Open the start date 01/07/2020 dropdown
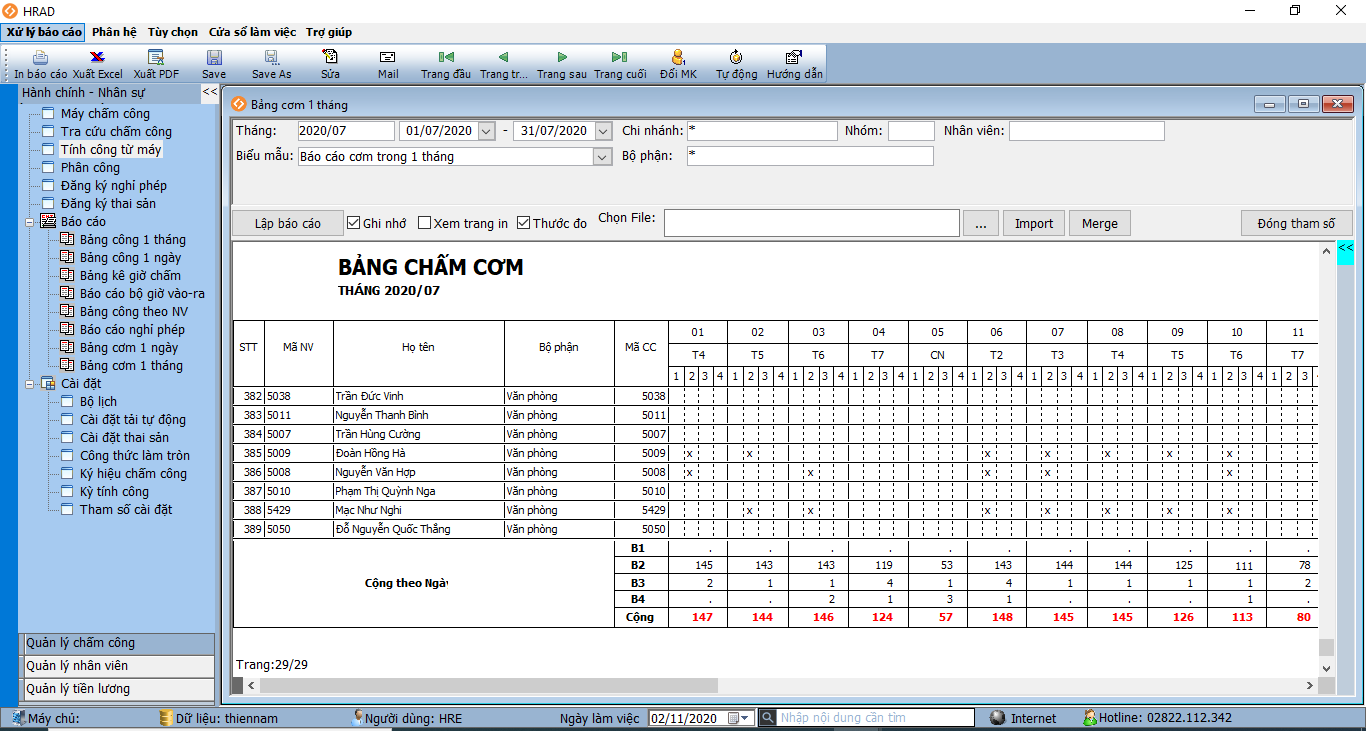1366x731 pixels. (486, 131)
